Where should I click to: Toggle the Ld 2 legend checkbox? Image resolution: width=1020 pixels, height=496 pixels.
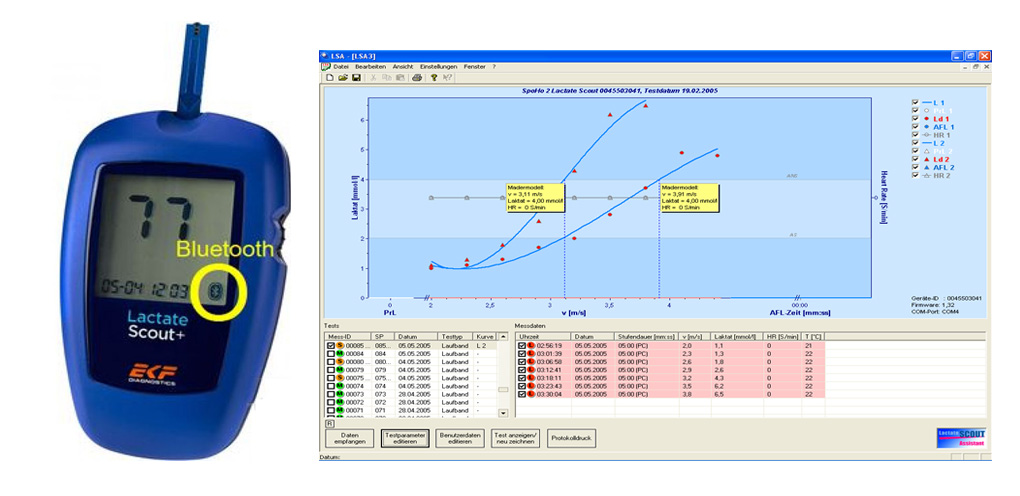point(915,159)
